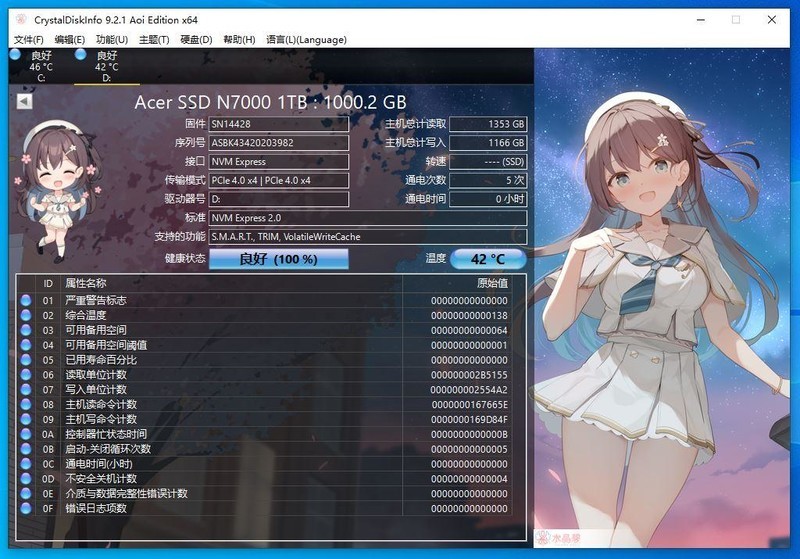Viewport: 800px width, 559px height.
Task: Click the serial number field ASBK43420203982
Action: [279, 143]
